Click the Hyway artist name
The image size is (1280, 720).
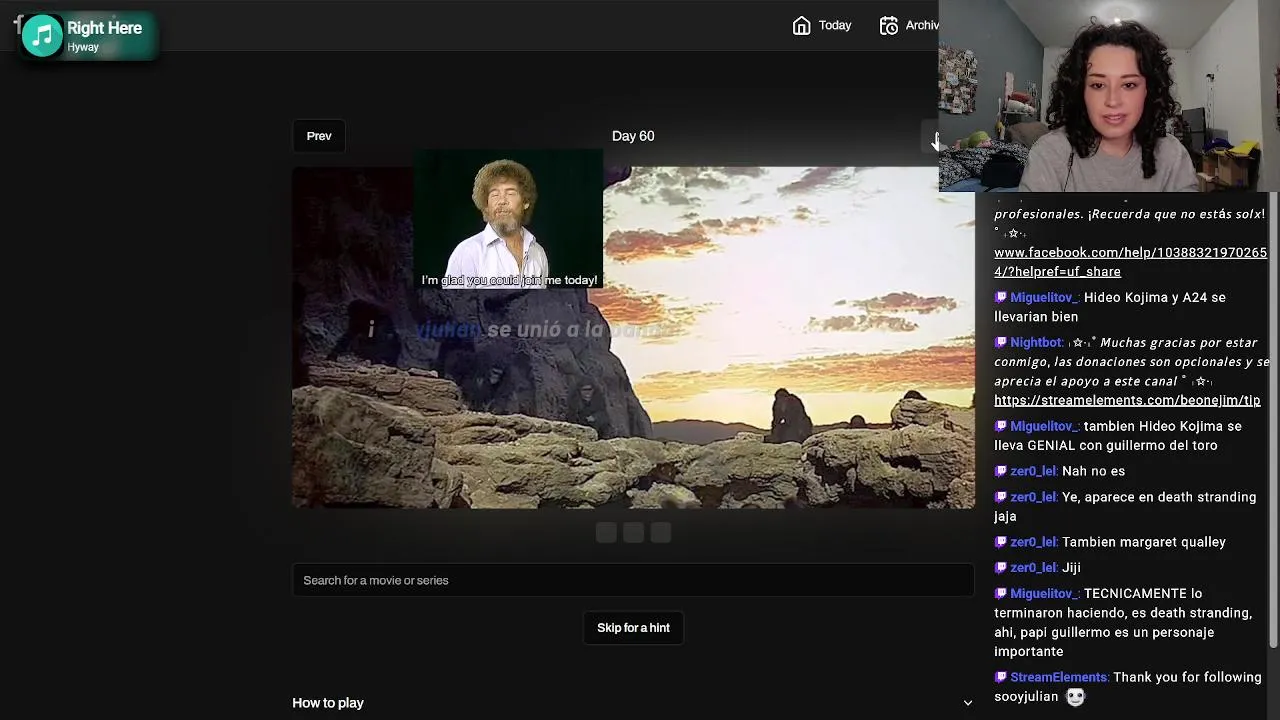(x=83, y=47)
